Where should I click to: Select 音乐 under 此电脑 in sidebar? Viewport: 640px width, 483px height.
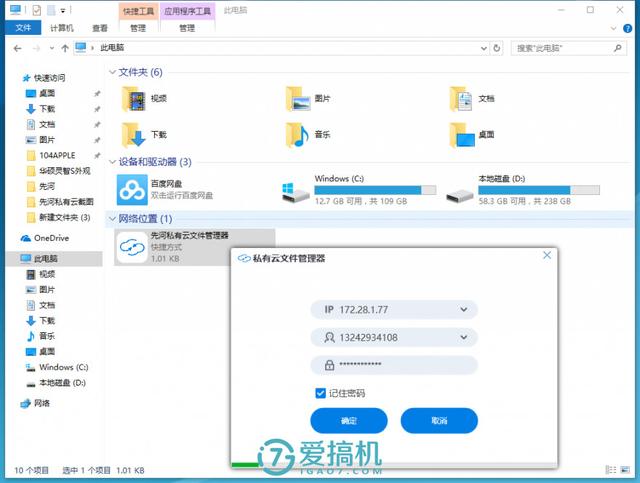[40, 336]
